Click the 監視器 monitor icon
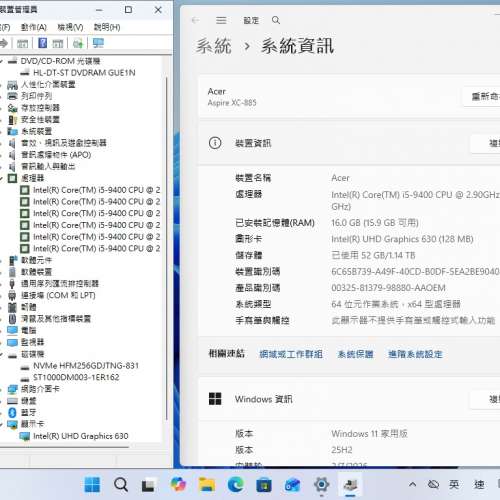 pos(12,342)
